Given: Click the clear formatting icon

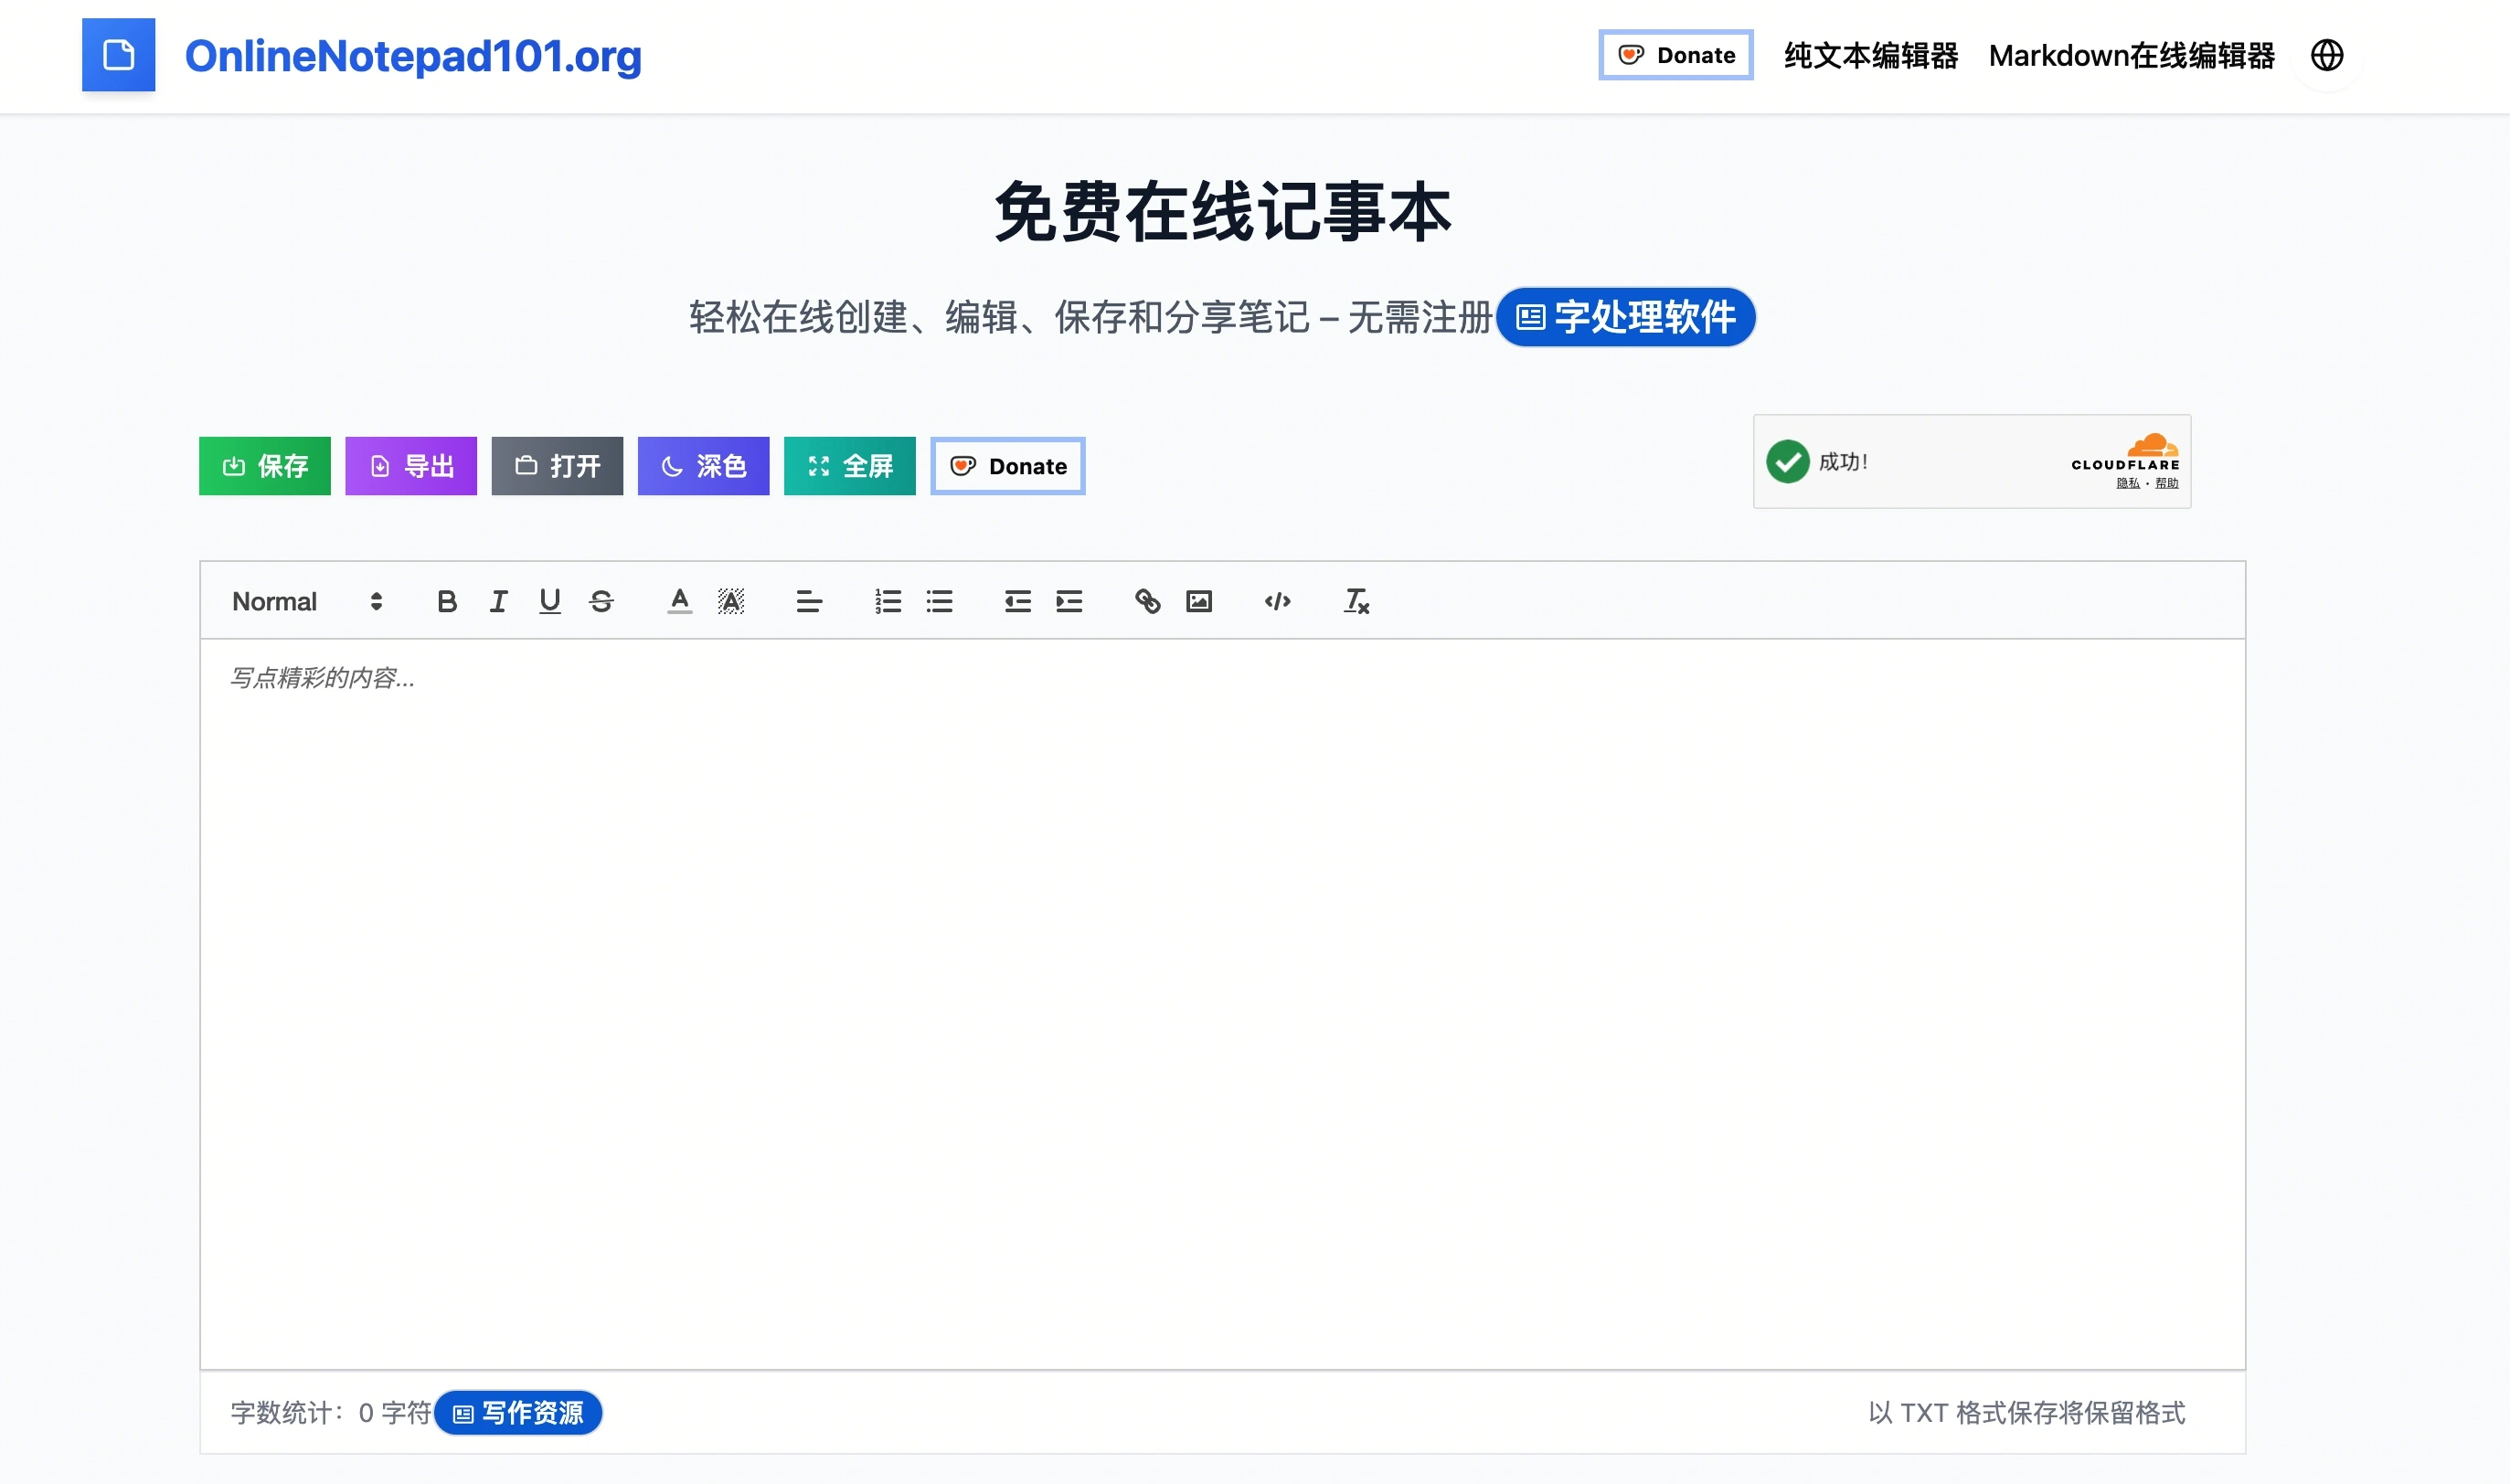Looking at the screenshot, I should coord(1356,601).
